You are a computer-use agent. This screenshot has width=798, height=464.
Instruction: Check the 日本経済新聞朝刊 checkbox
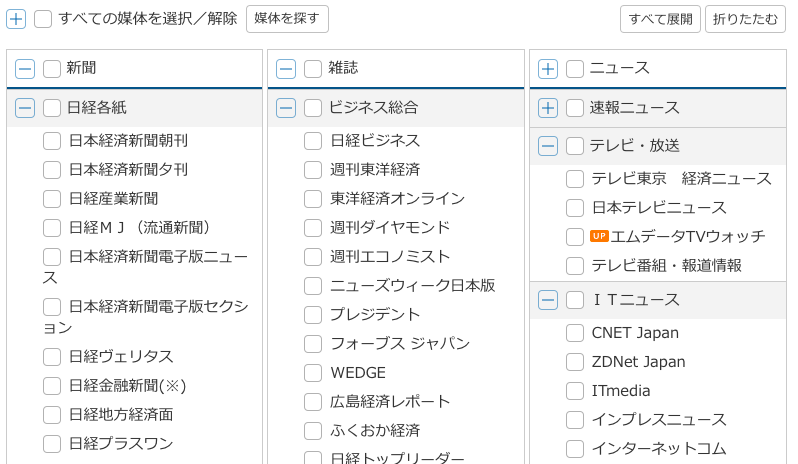point(52,141)
